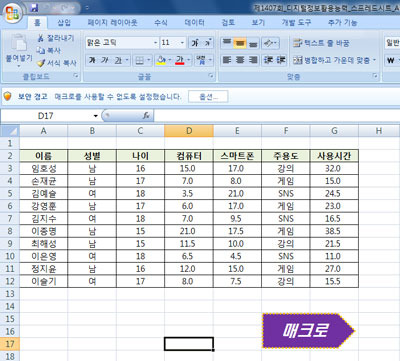This screenshot has height=361, width=400.
Task: Switch to 홈 ribbon tab
Action: tap(37, 23)
